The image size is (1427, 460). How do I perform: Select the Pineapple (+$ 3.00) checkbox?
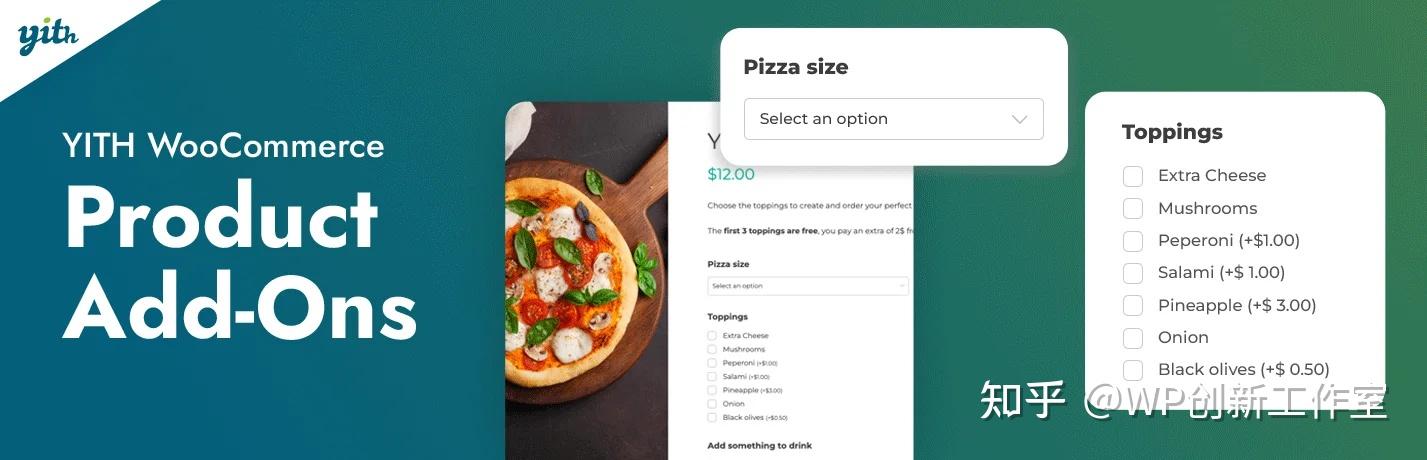coord(1133,305)
